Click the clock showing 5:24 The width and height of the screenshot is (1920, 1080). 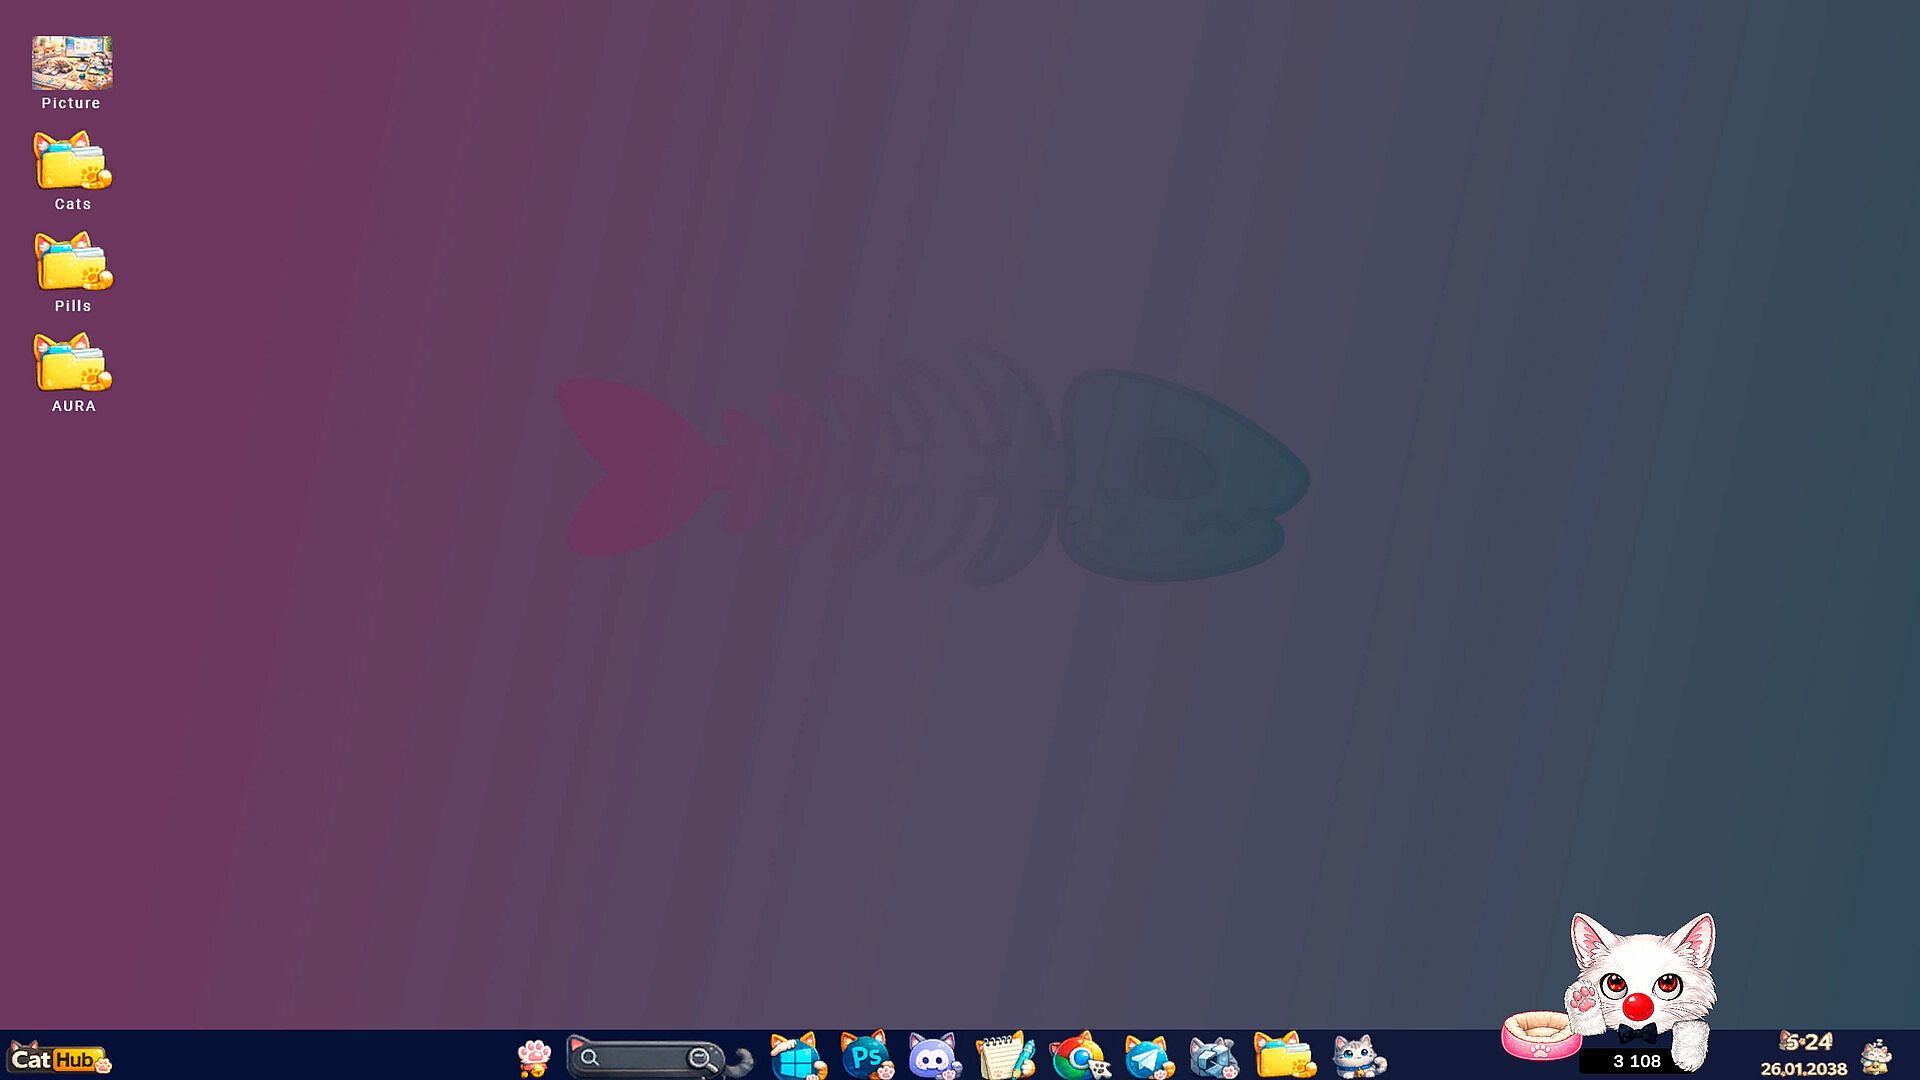pos(1806,1042)
